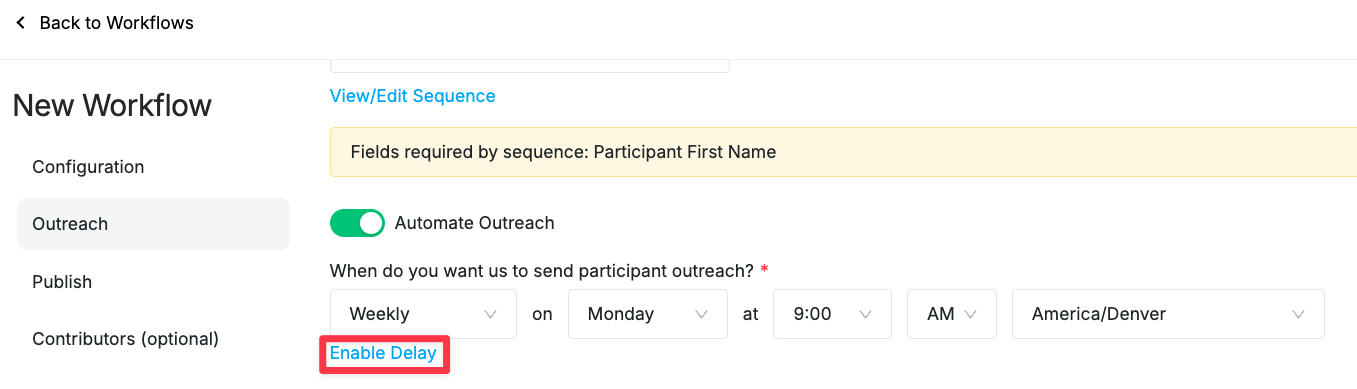Open the 9:00 time dropdown
The image size is (1357, 389).
coord(832,314)
